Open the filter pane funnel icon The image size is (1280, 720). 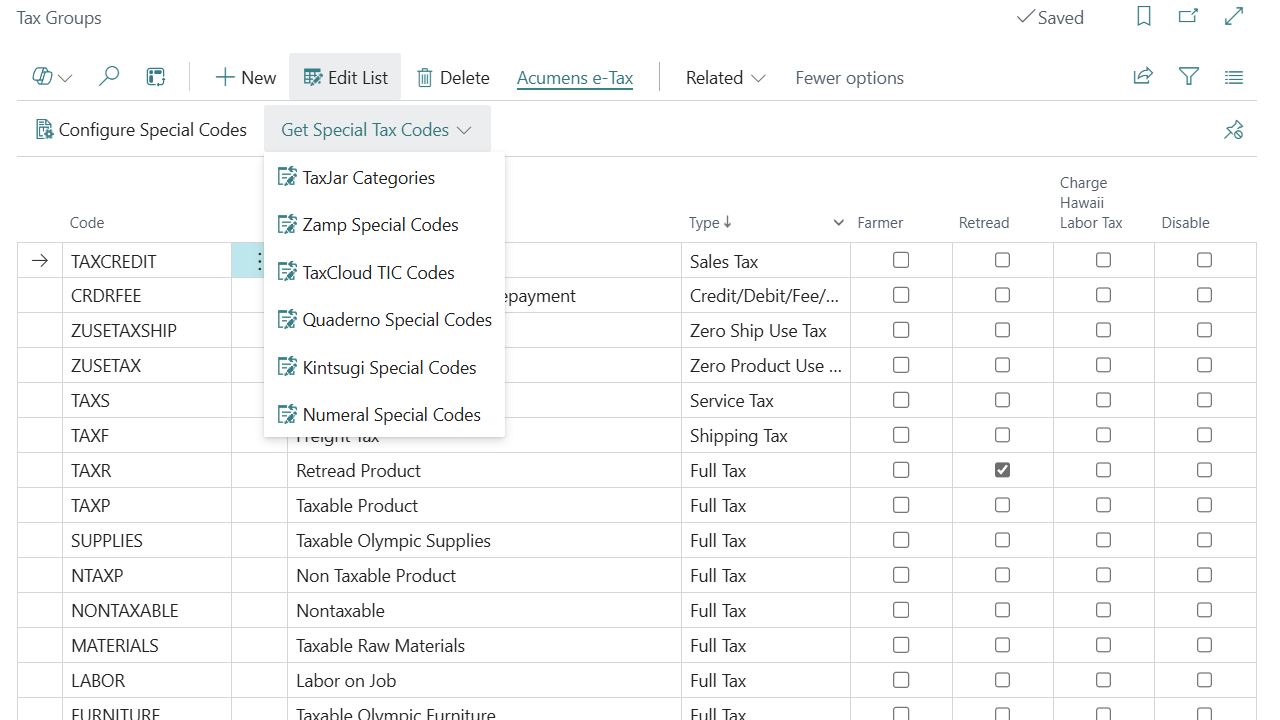point(1189,77)
